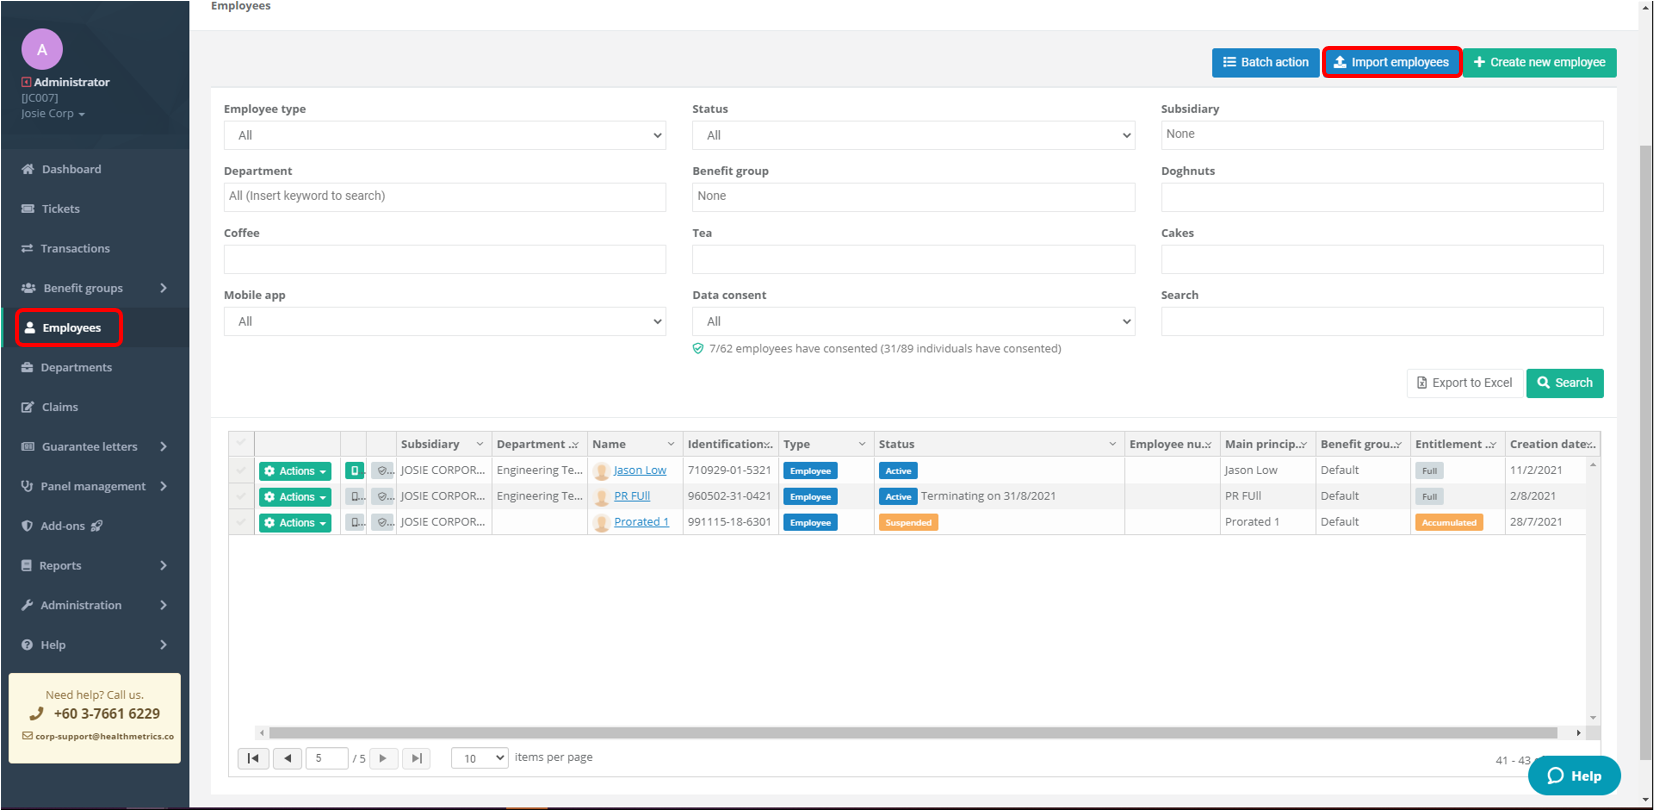
Task: Tick the checkbox for Prorated 1's row
Action: (x=241, y=523)
